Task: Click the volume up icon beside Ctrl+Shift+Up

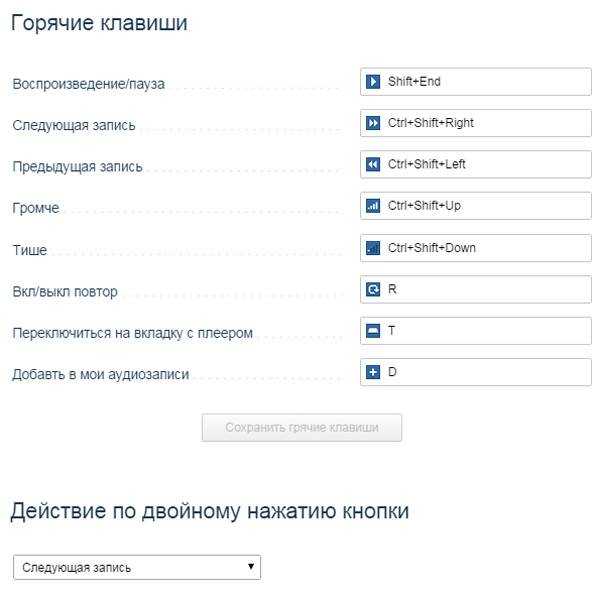Action: (x=373, y=206)
